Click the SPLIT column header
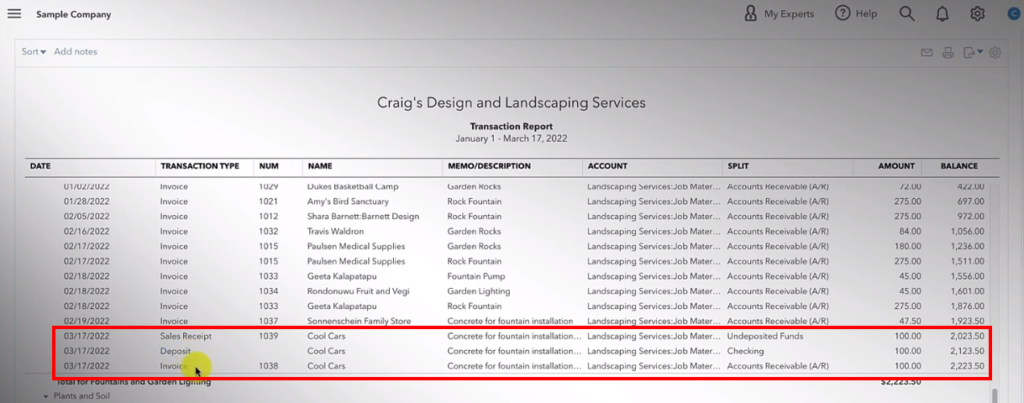This screenshot has height=403, width=1024. 739,167
